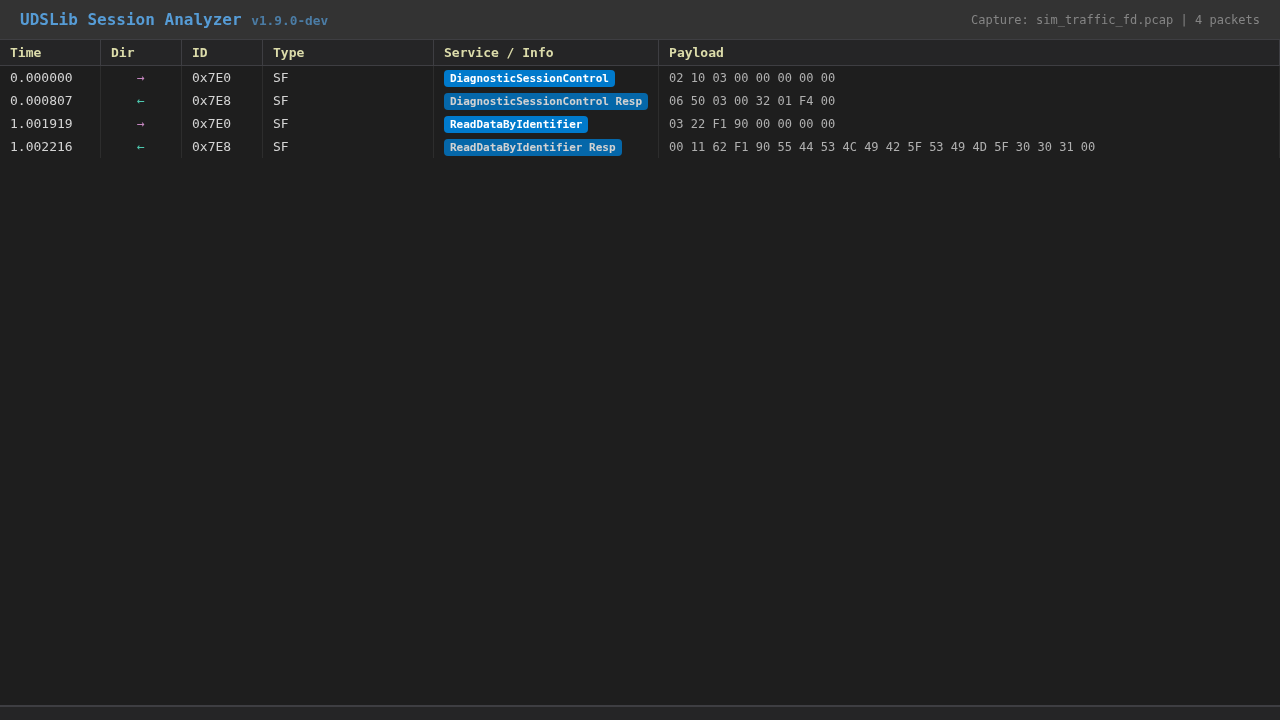Click the outgoing arrow at time 0.000000
1280x720 pixels.
[141, 78]
